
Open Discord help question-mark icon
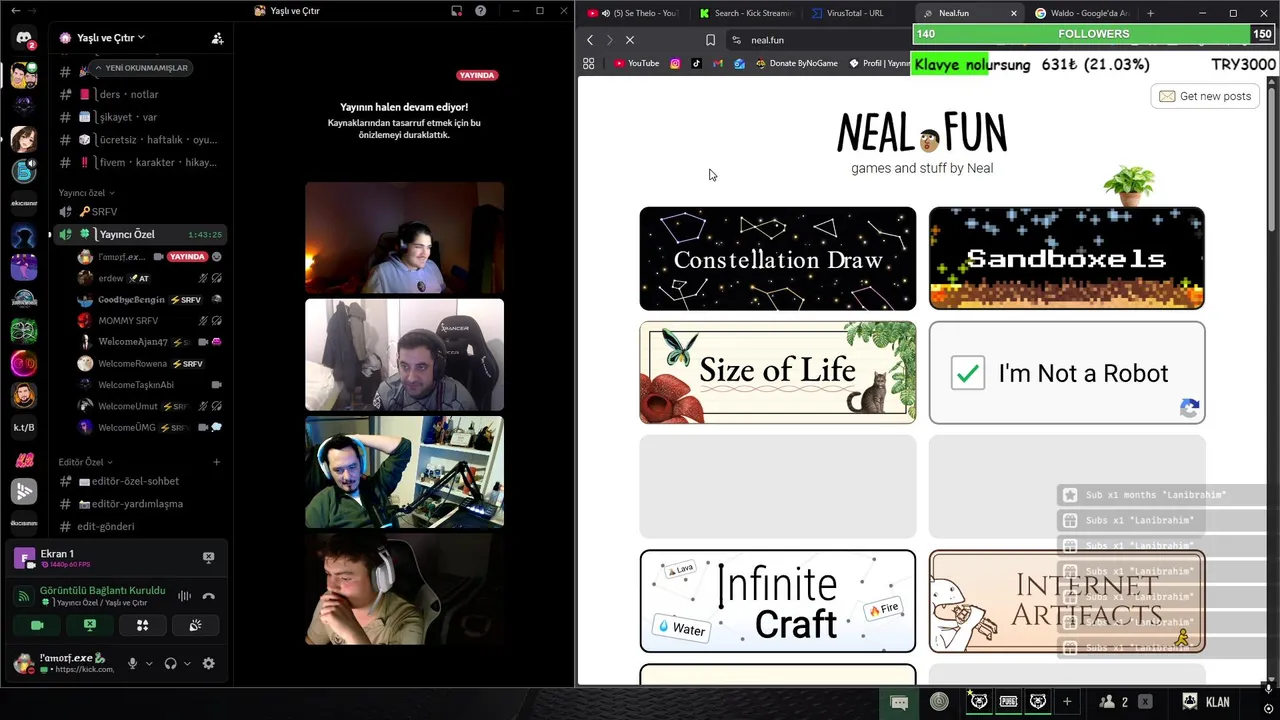pyautogui.click(x=481, y=11)
